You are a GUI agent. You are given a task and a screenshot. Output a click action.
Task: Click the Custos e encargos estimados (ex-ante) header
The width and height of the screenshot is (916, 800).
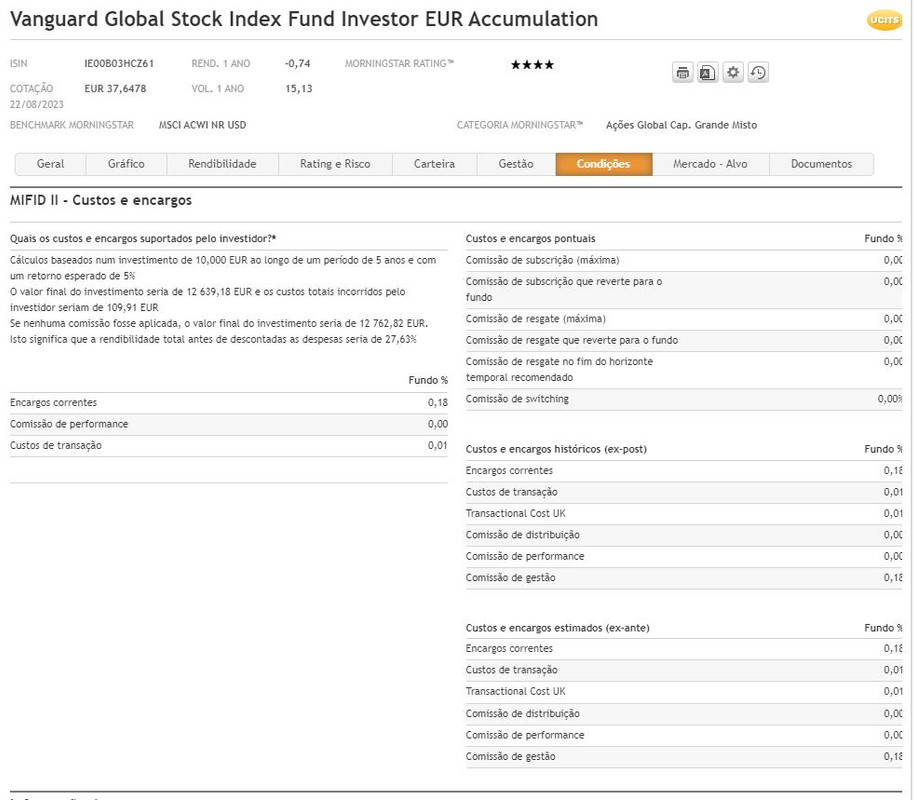coord(557,628)
